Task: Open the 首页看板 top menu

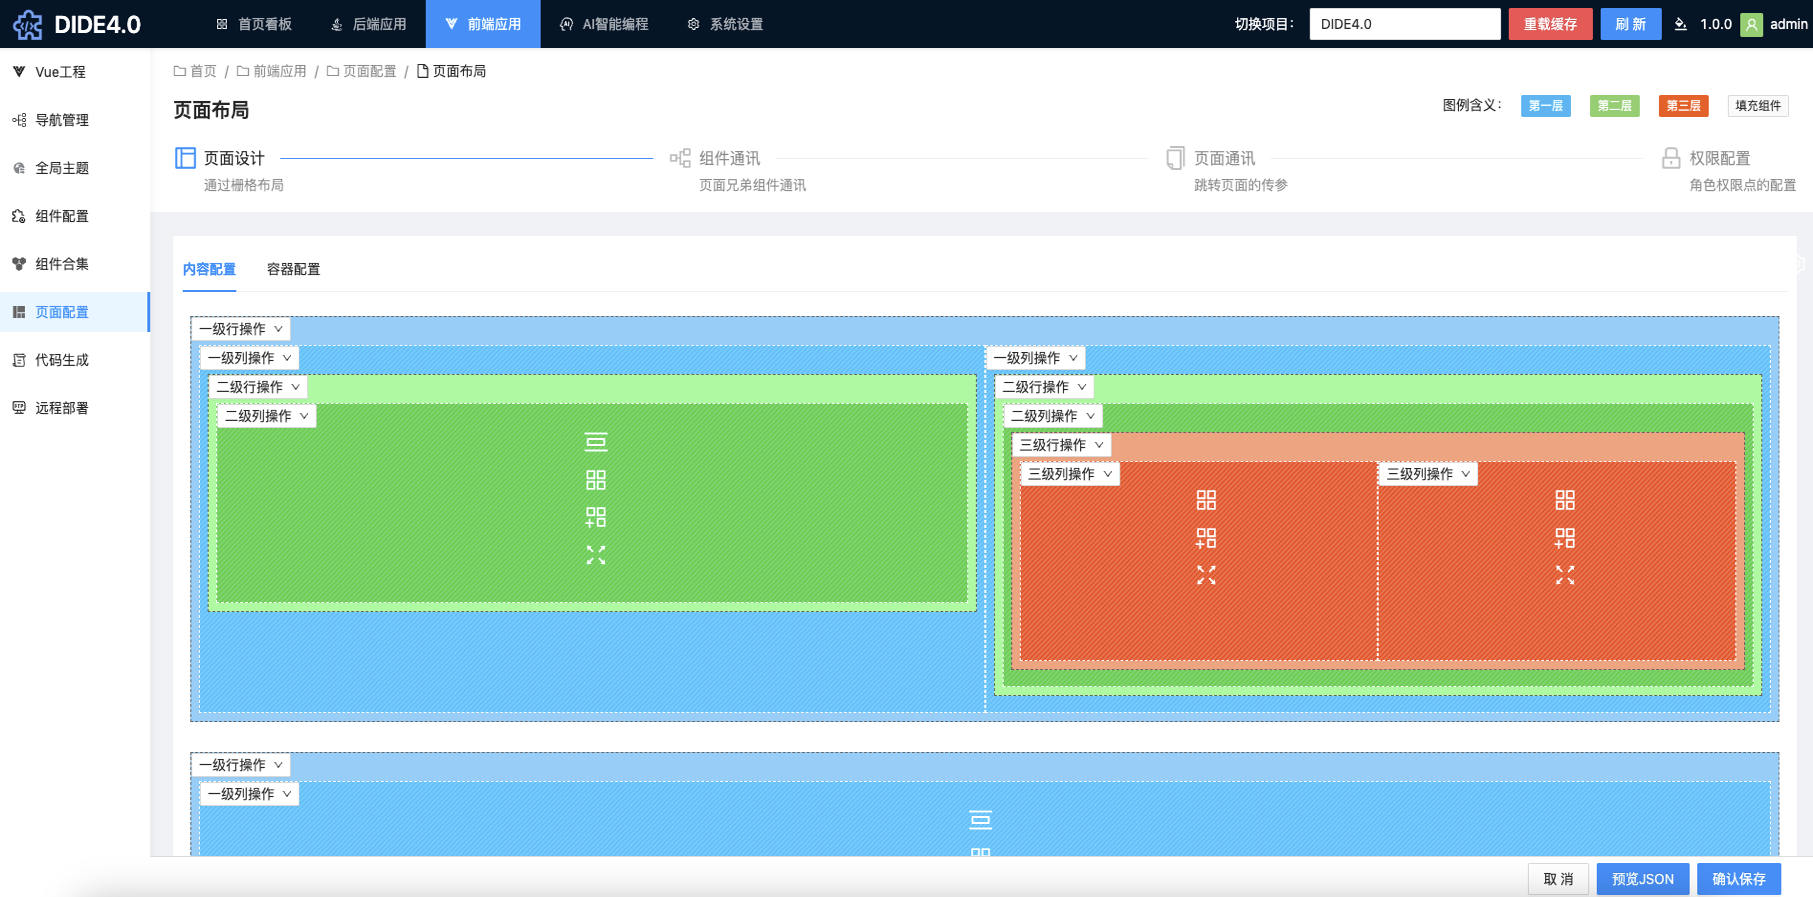Action: [254, 24]
